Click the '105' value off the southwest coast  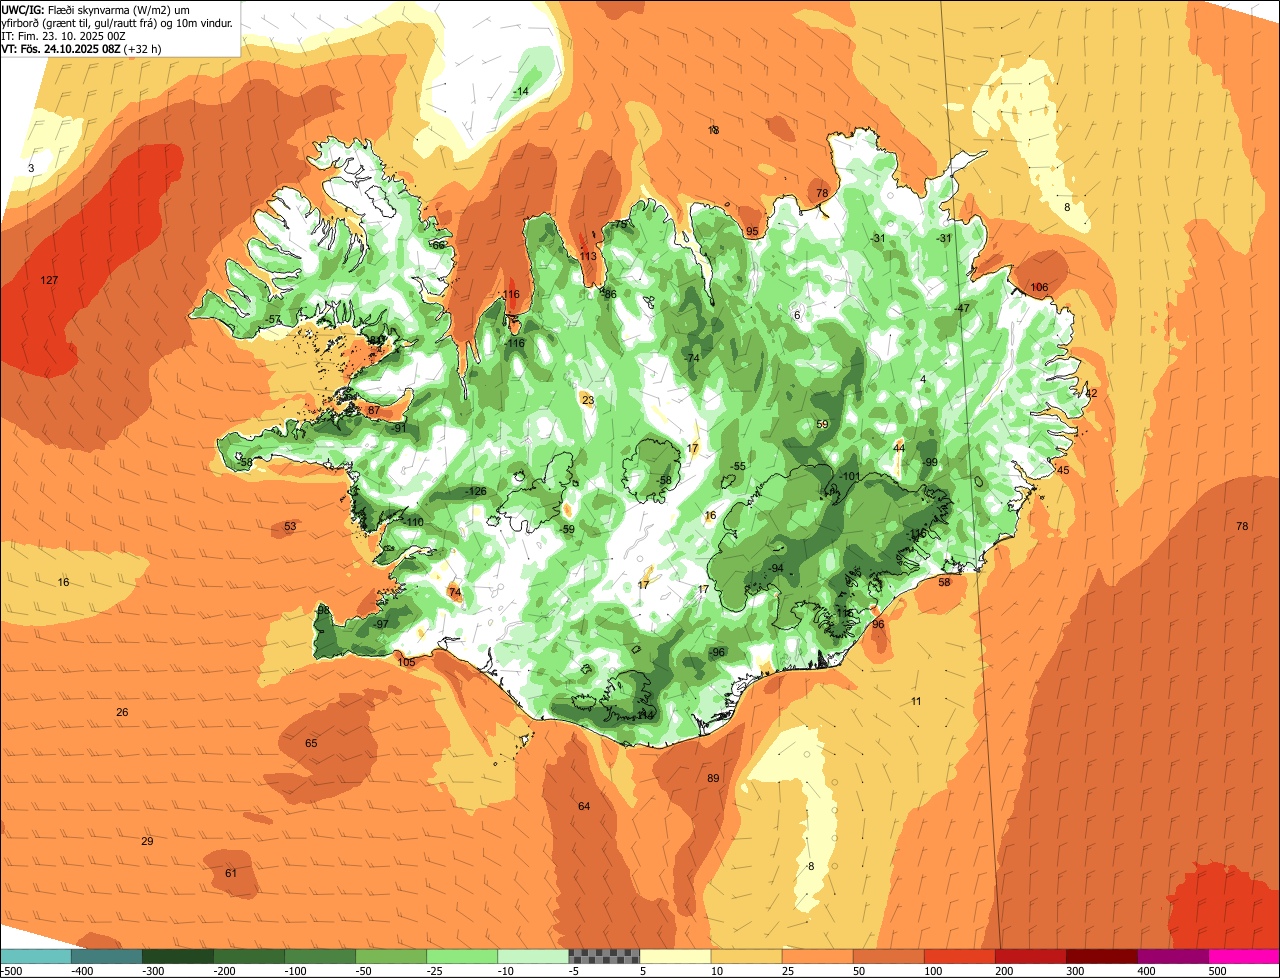click(x=406, y=662)
